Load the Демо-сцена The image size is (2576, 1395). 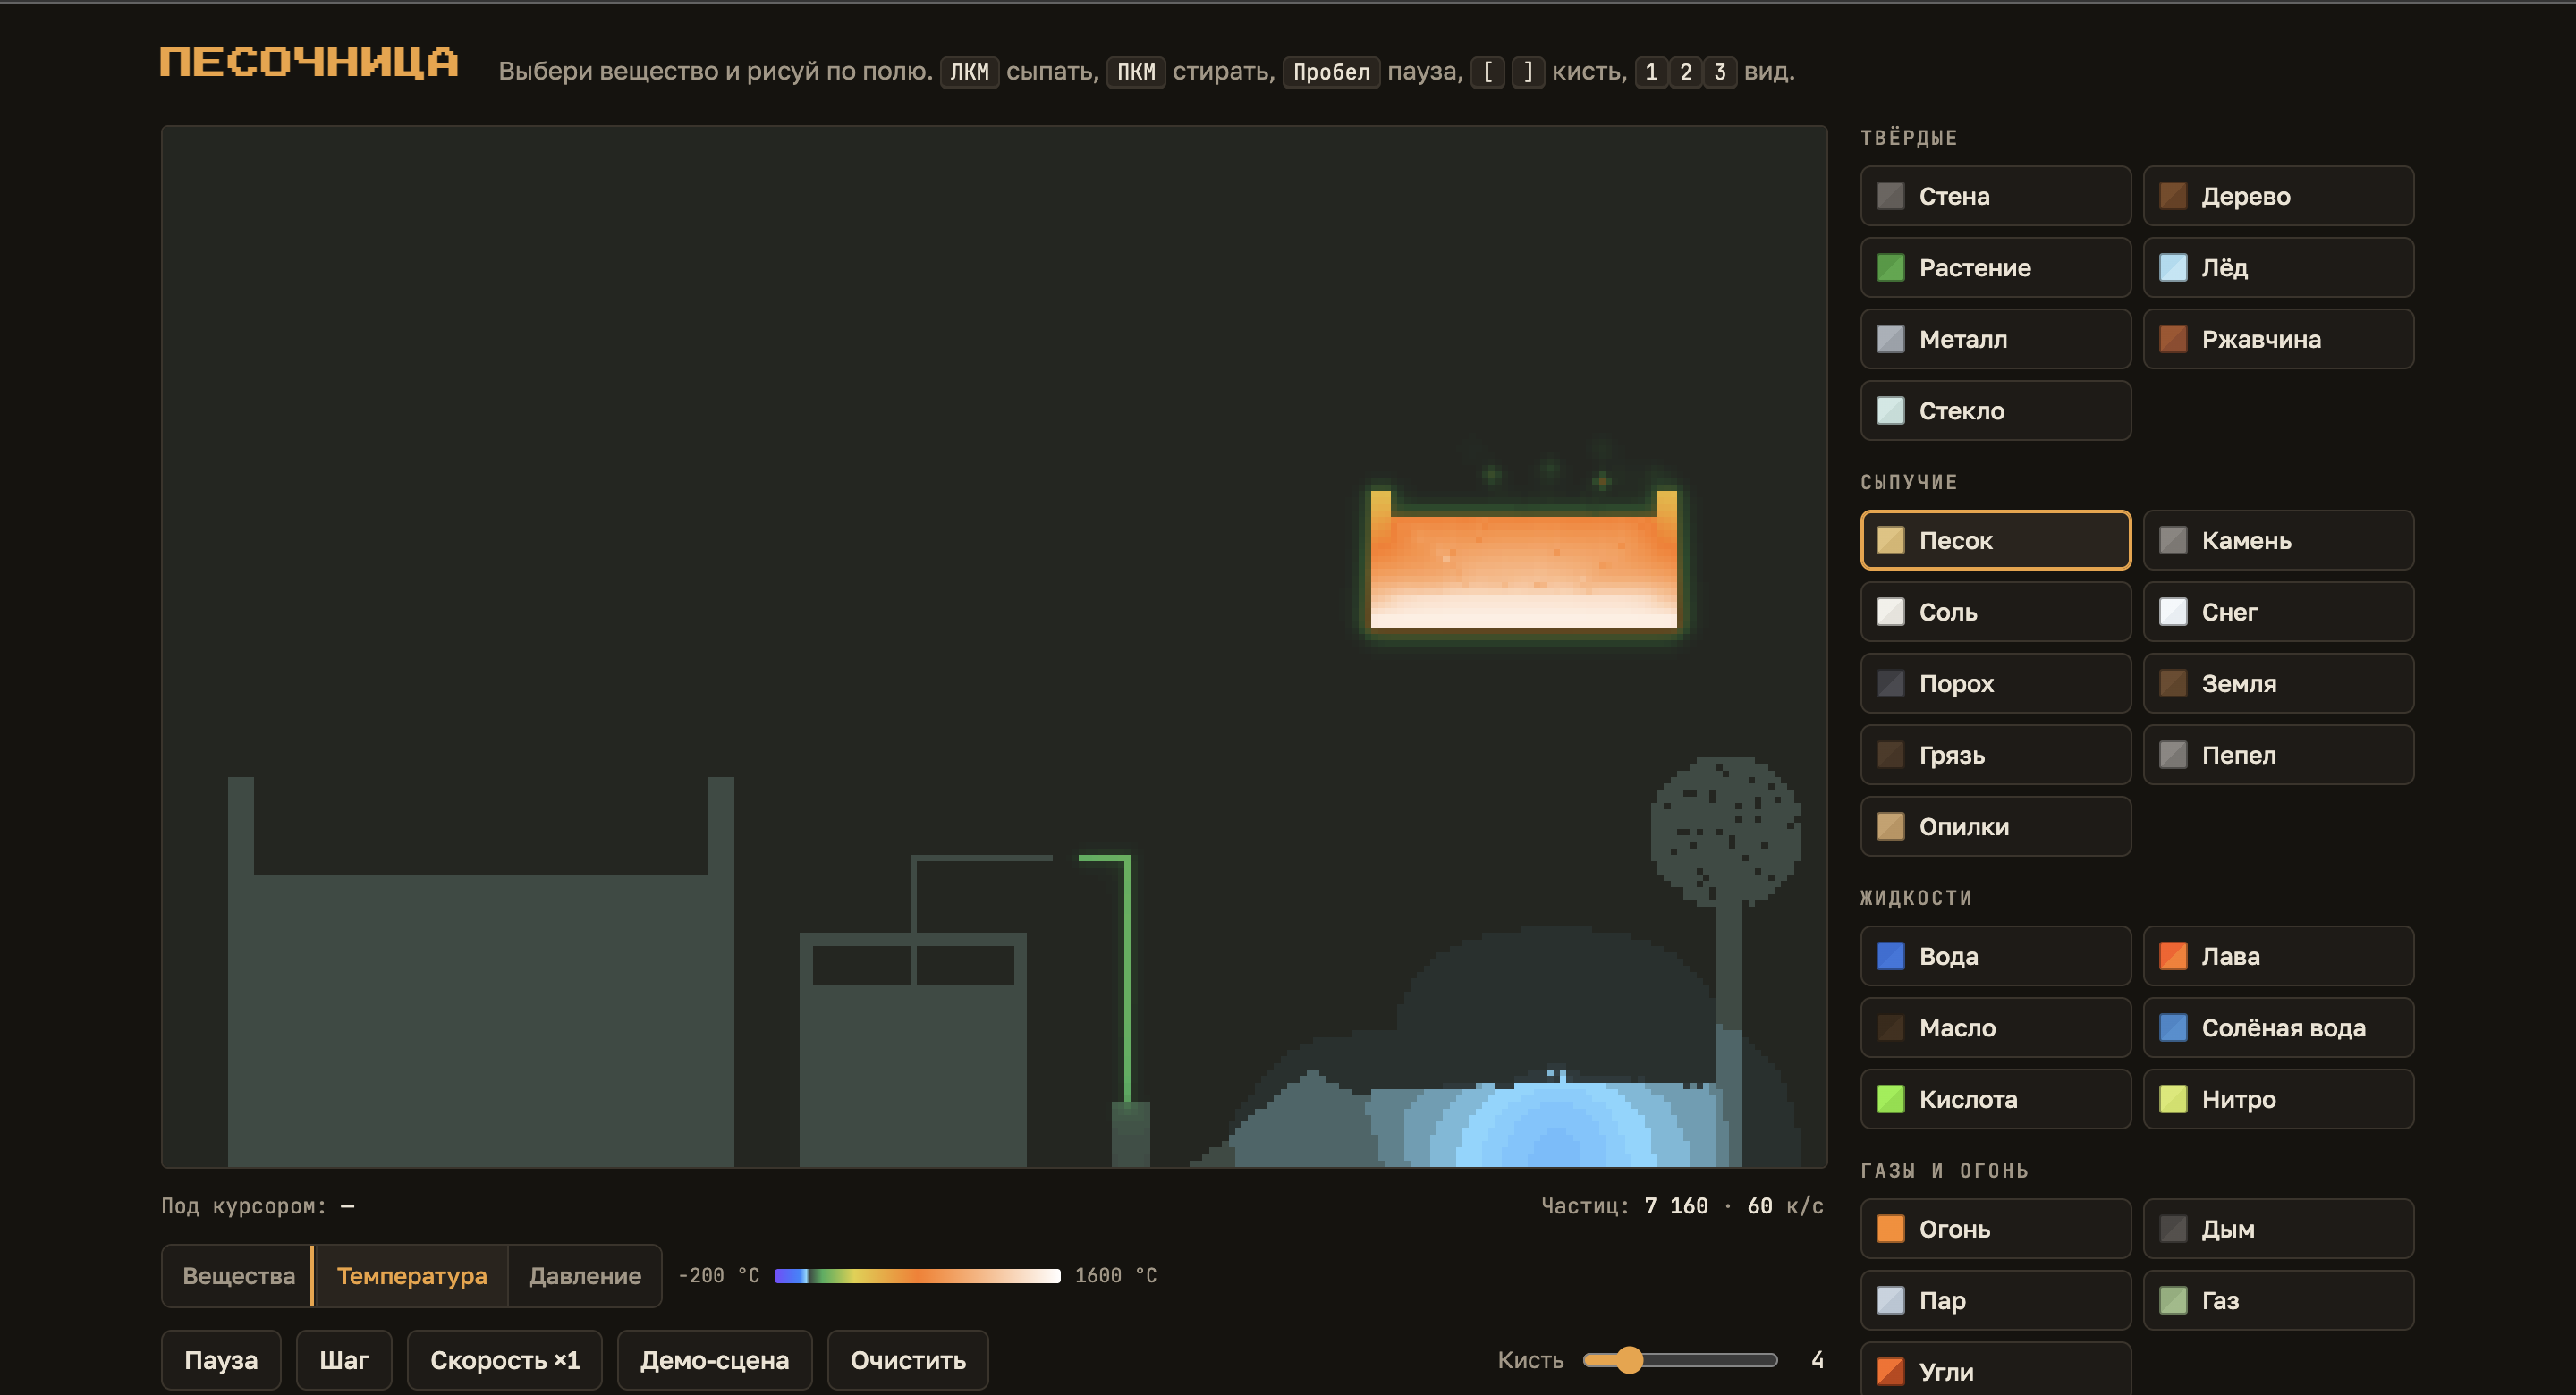714,1360
